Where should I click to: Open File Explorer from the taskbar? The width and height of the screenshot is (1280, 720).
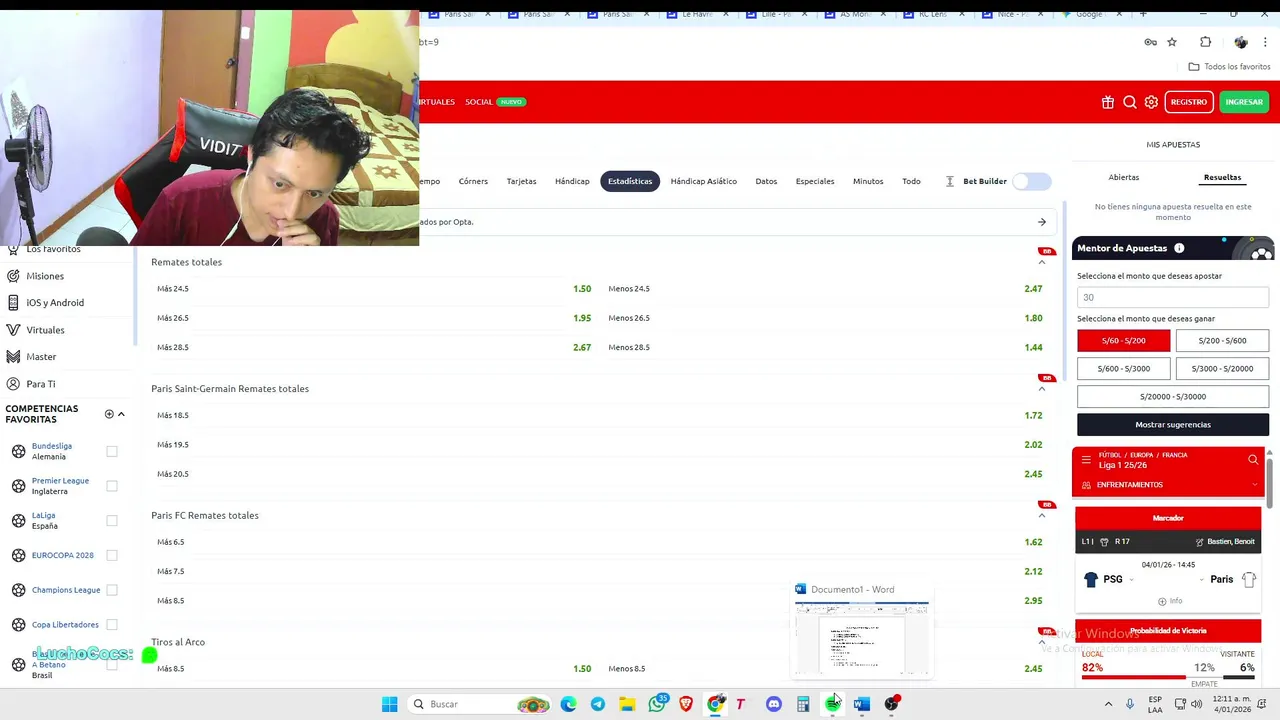click(x=627, y=704)
